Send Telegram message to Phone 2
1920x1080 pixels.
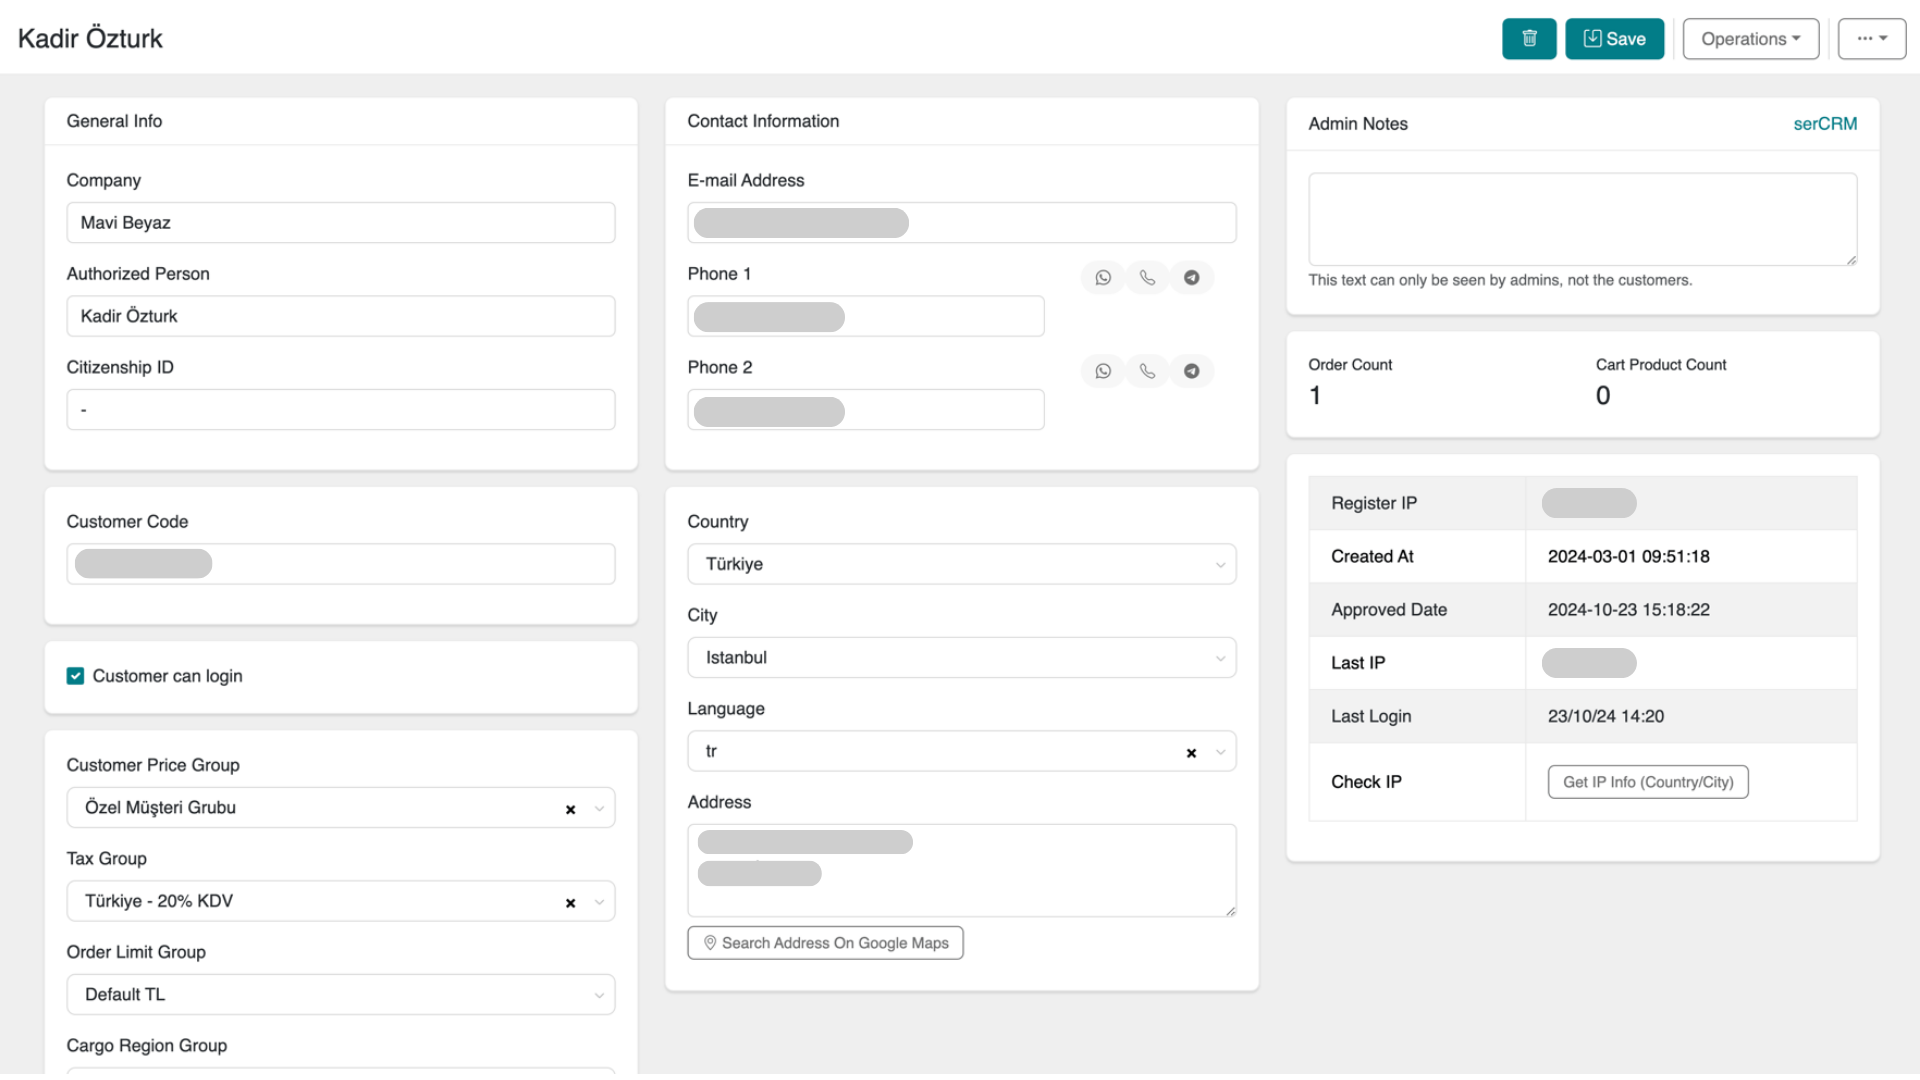click(x=1191, y=370)
